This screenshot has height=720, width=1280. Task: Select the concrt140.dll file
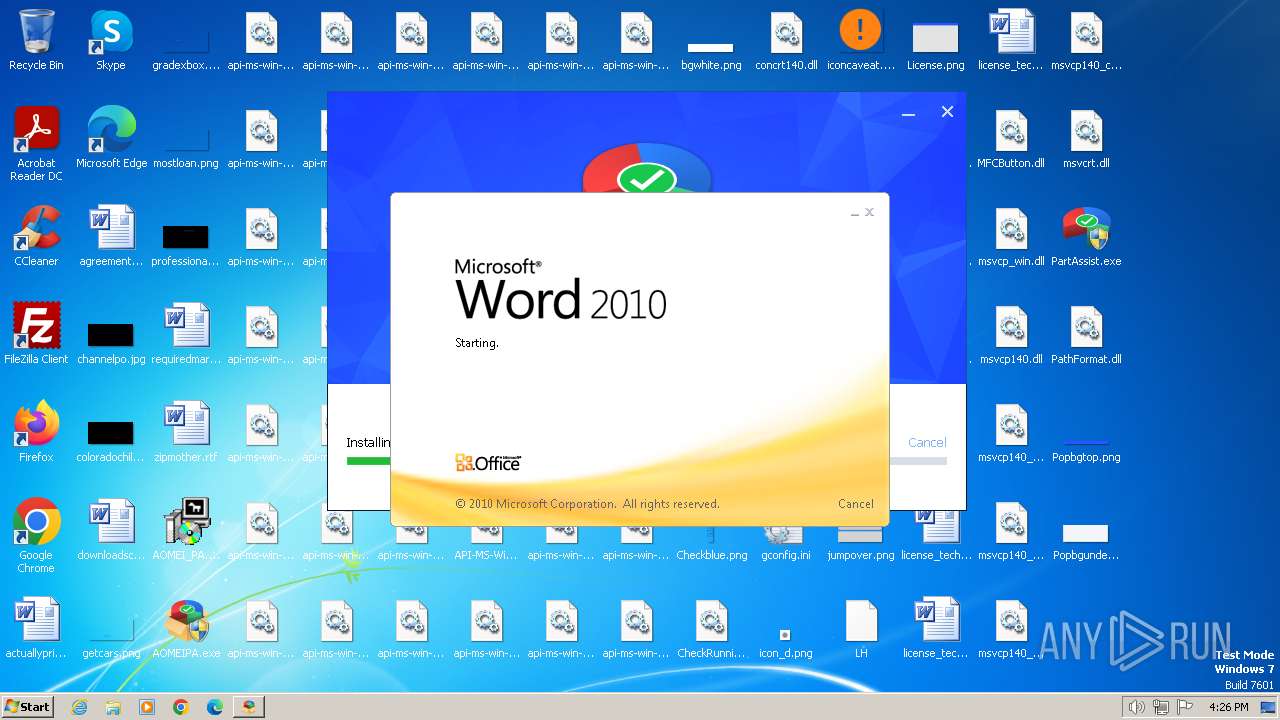pyautogui.click(x=786, y=41)
